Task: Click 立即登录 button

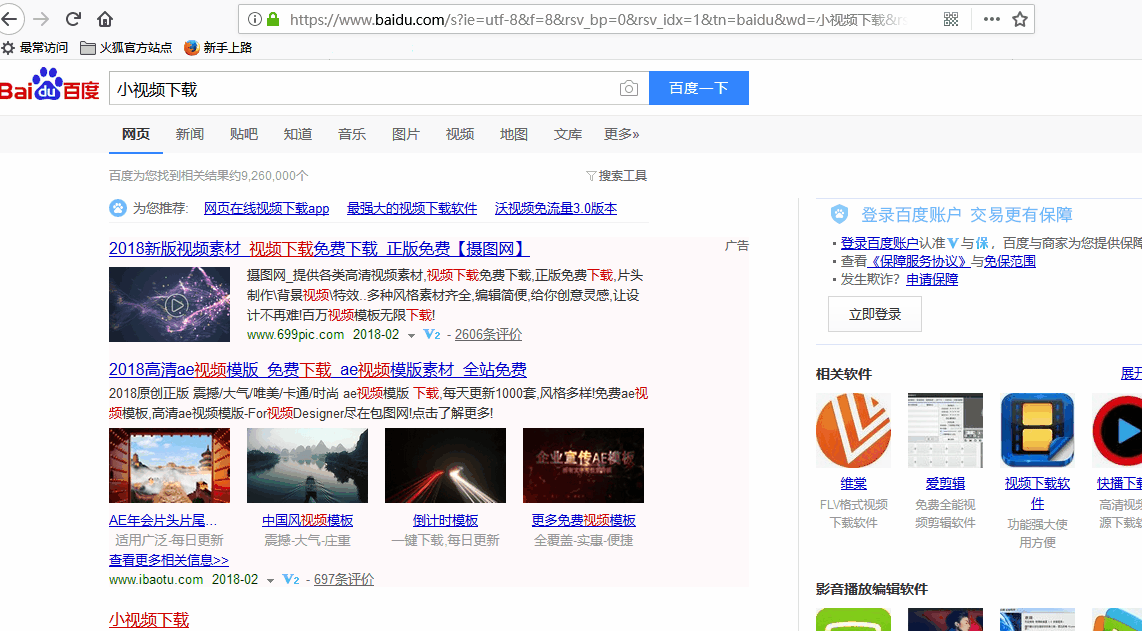Action: pyautogui.click(x=875, y=314)
